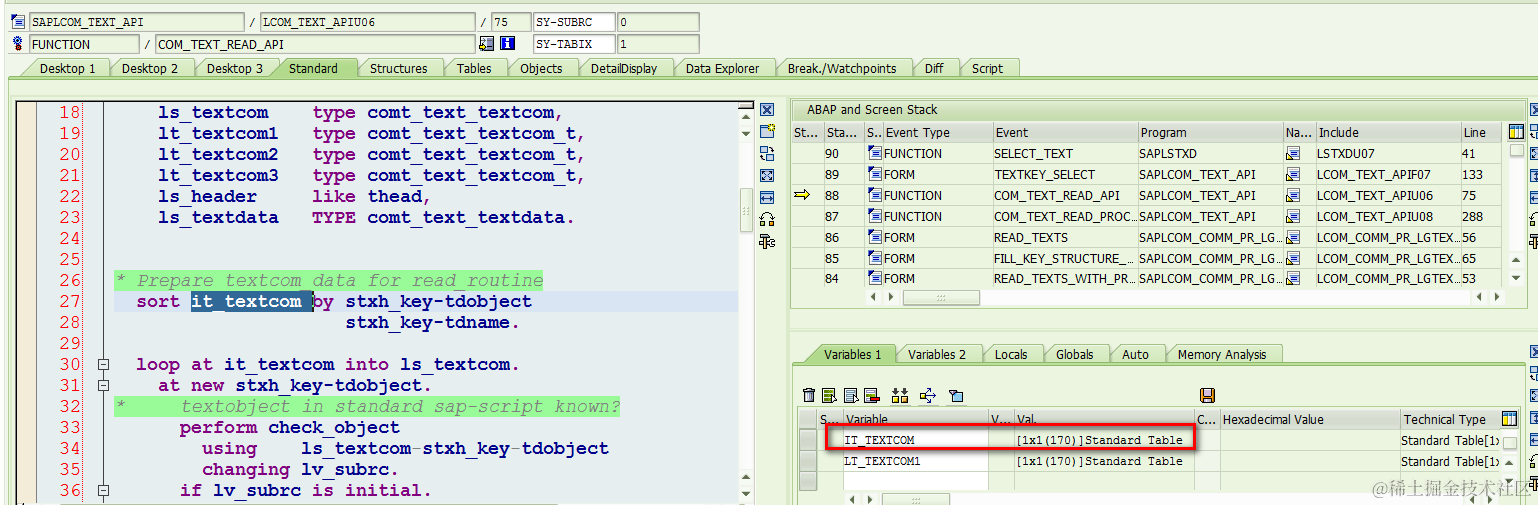The height and width of the screenshot is (505, 1538).
Task: Open the Memory Analysis tab
Action: click(x=1221, y=354)
